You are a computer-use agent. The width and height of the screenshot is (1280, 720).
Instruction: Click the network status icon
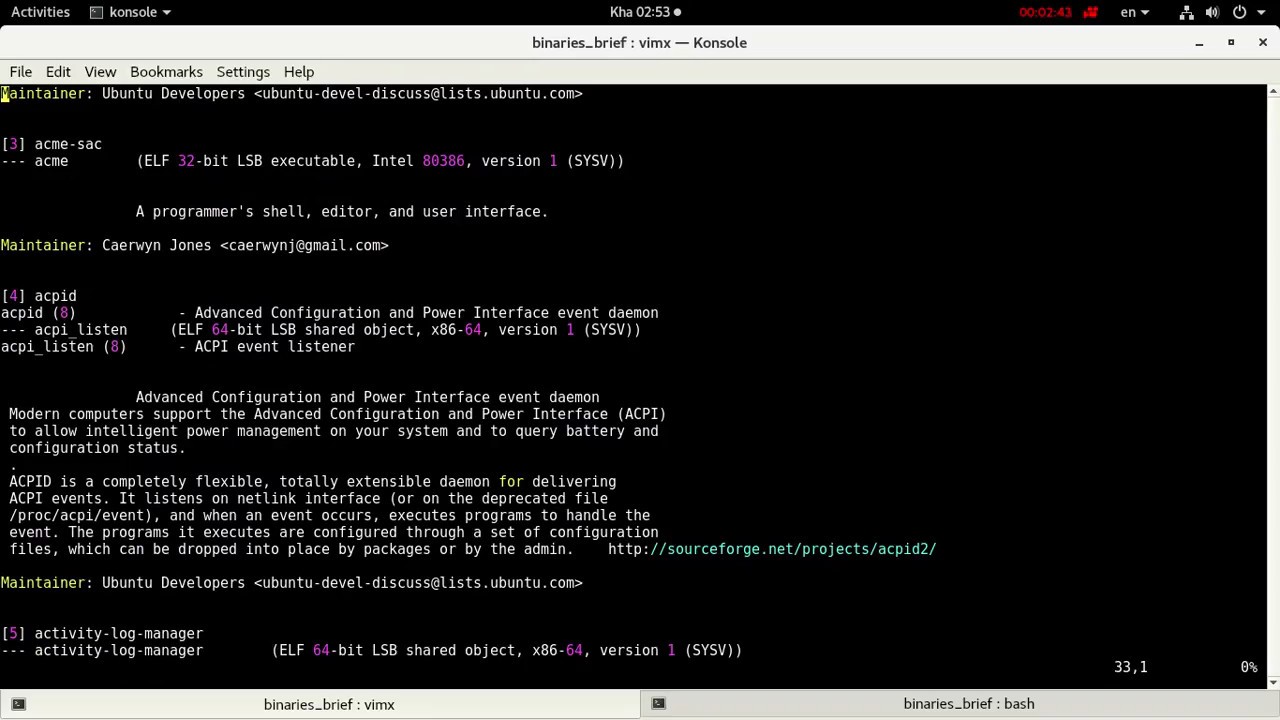tap(1186, 12)
